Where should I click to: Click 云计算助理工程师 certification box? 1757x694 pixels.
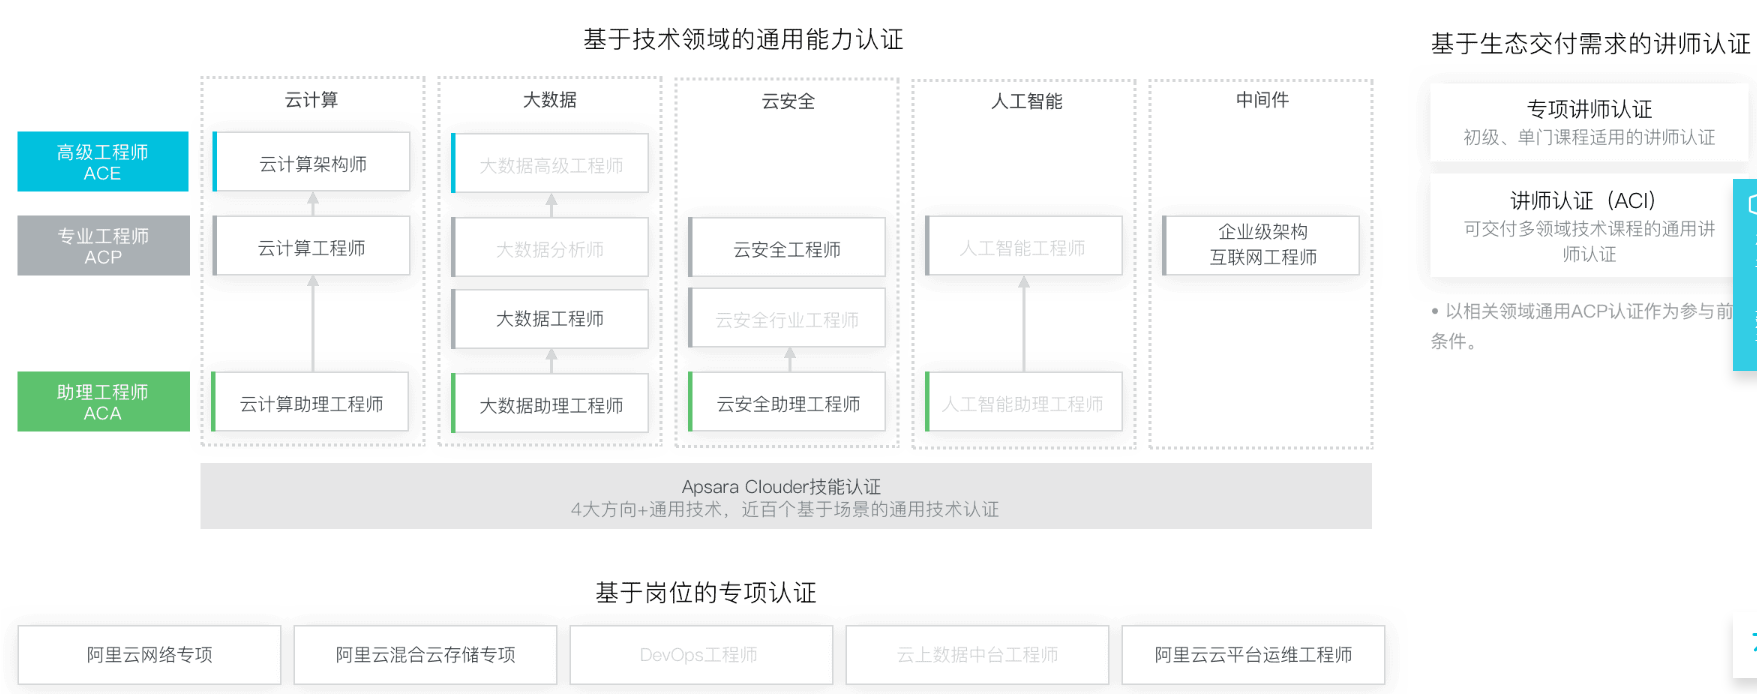311,403
